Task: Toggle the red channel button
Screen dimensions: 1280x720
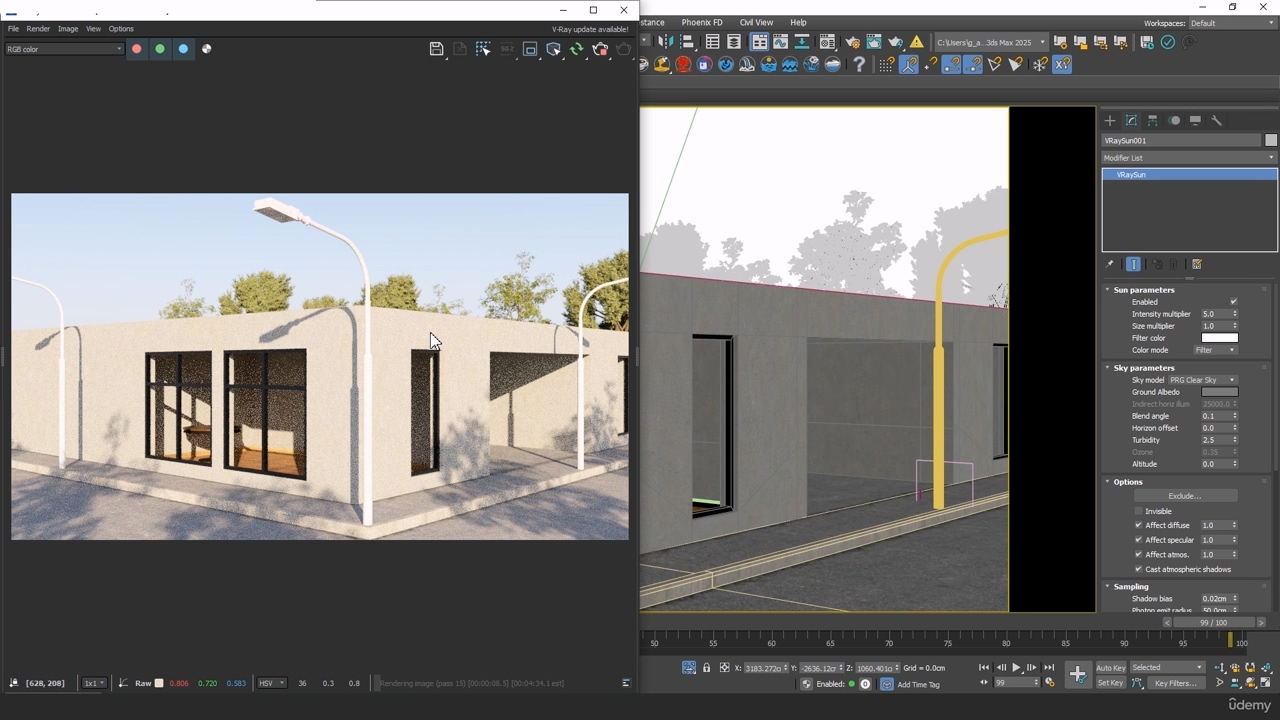Action: pyautogui.click(x=137, y=49)
